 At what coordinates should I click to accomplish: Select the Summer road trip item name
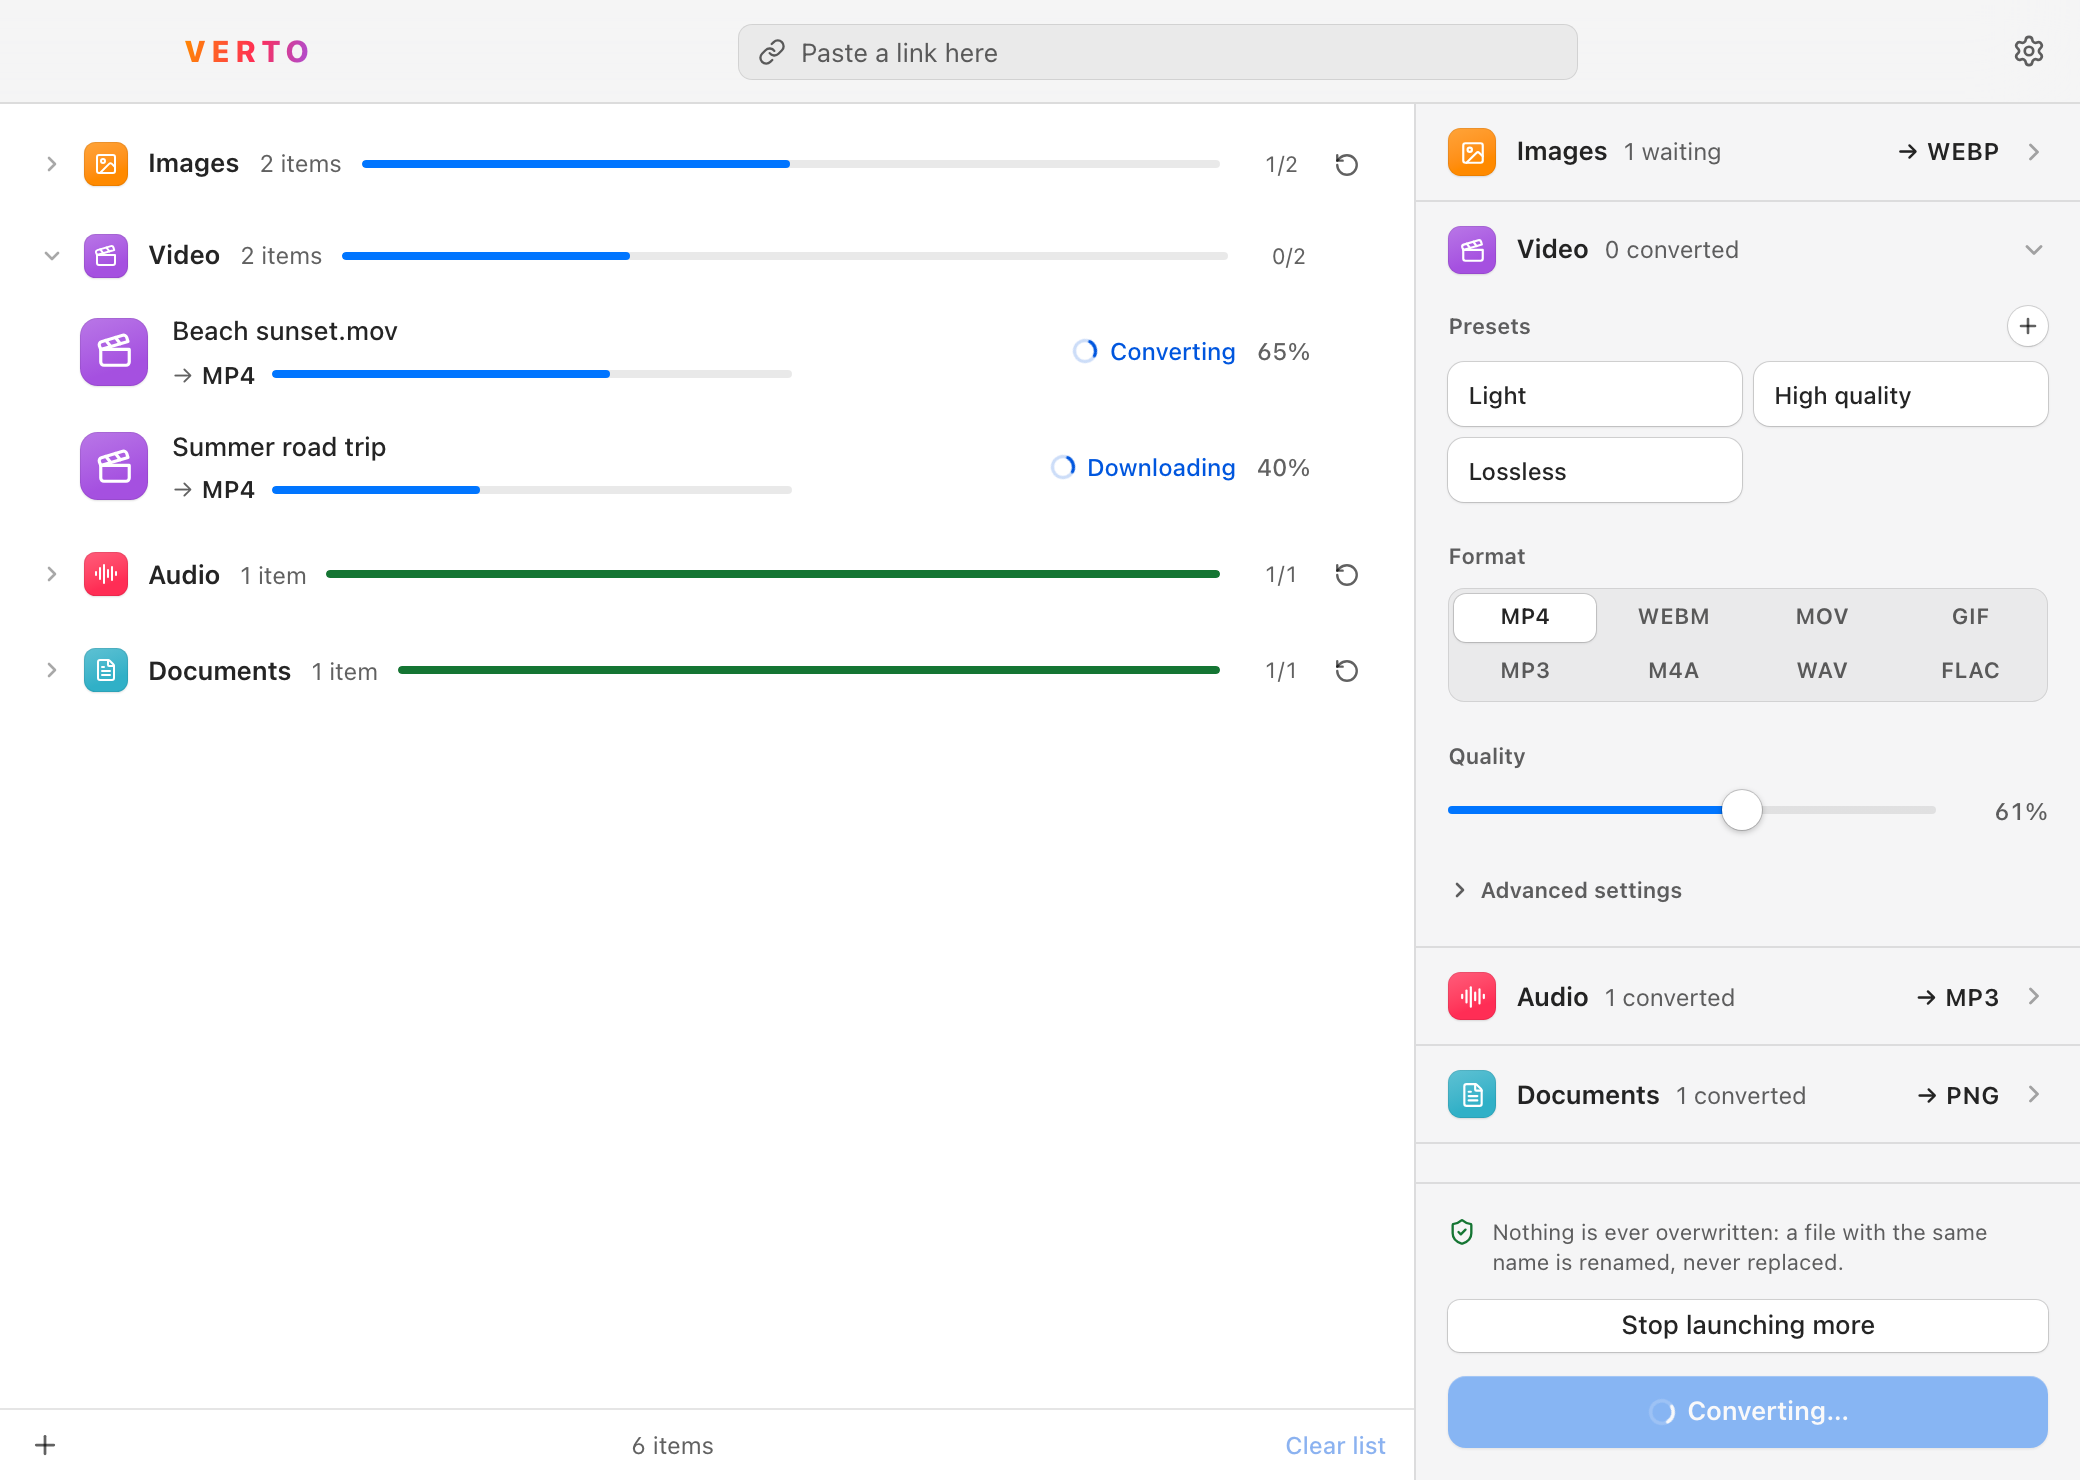click(x=279, y=447)
